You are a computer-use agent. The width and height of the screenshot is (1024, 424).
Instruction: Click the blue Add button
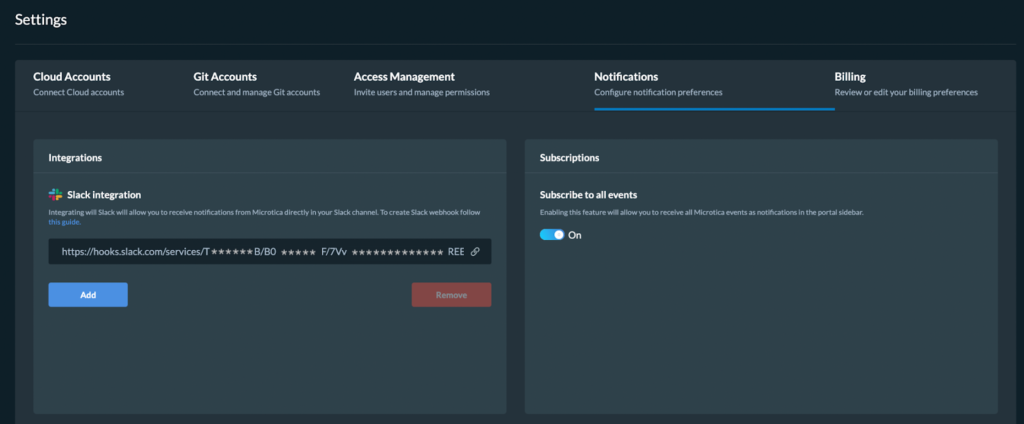tap(88, 295)
